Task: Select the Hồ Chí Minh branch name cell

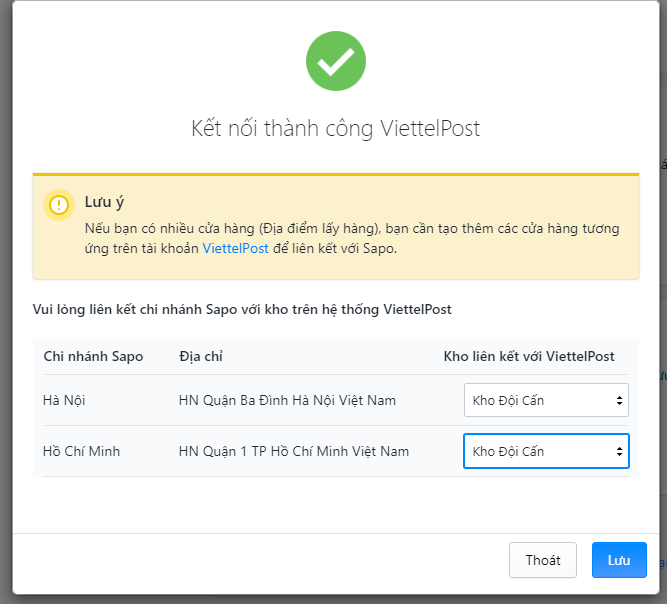Action: (81, 451)
